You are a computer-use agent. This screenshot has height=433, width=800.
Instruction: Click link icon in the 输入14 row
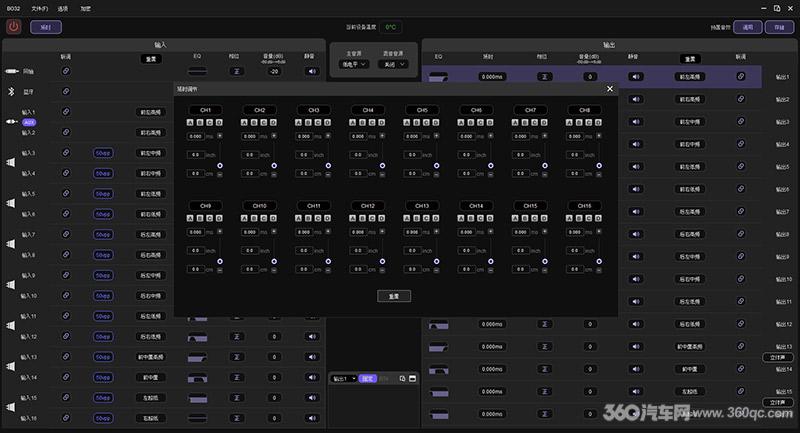coord(66,377)
